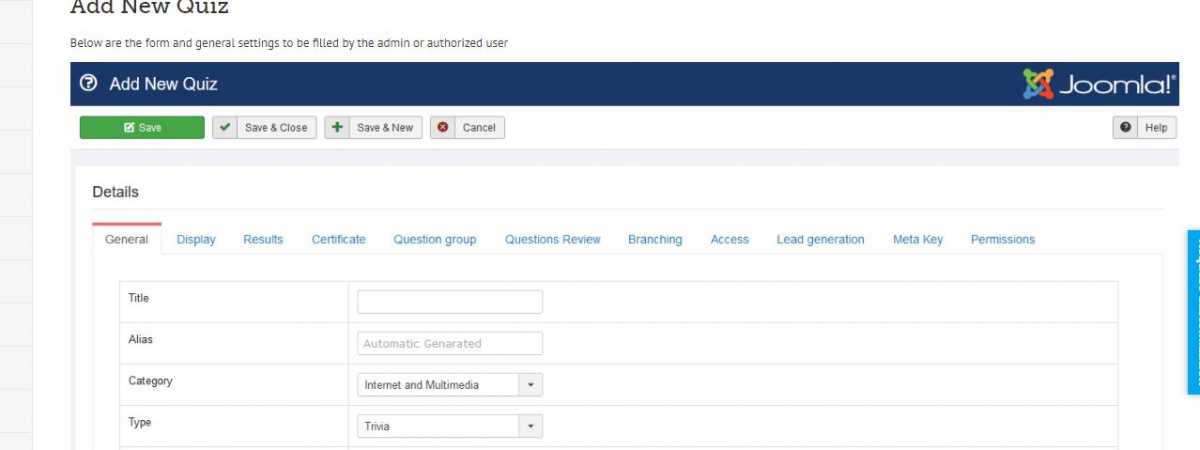Click the Joomla! logo
1200x450 pixels.
pos(1099,84)
